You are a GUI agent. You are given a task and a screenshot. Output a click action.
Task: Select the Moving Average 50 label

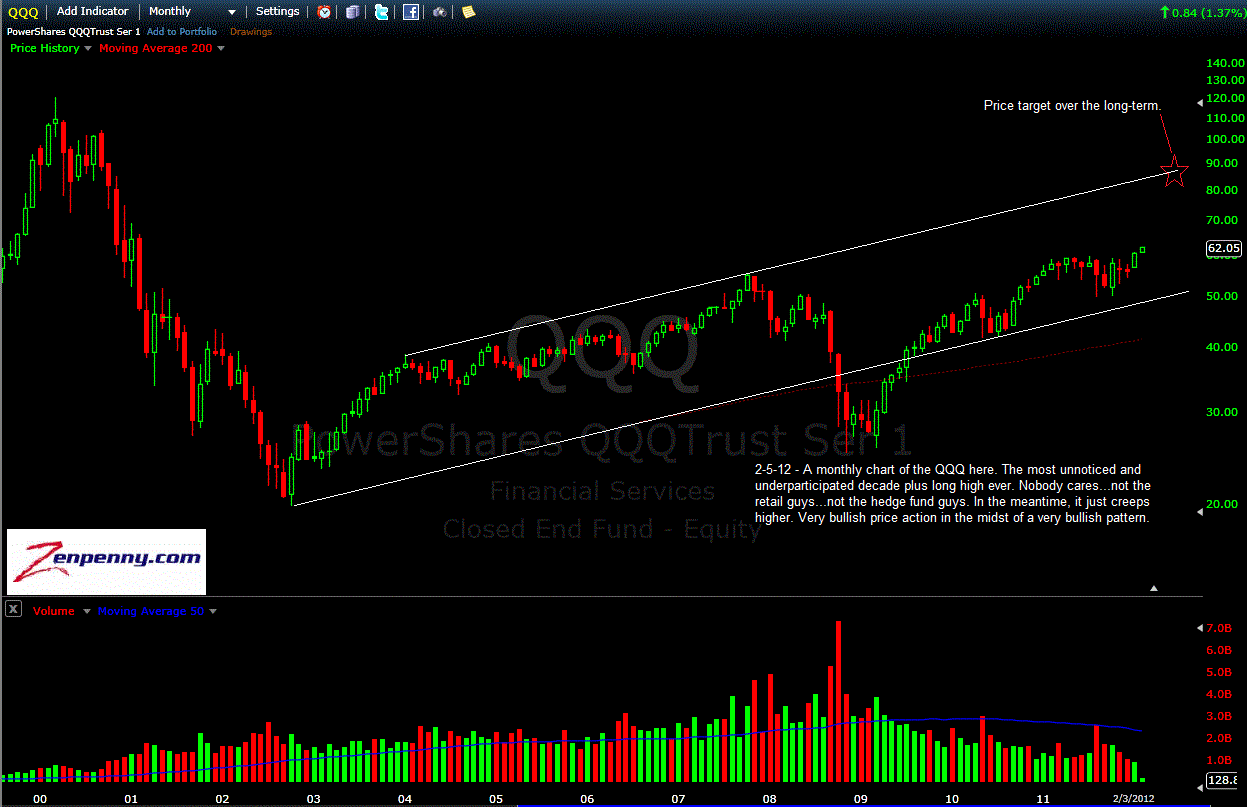pos(150,611)
